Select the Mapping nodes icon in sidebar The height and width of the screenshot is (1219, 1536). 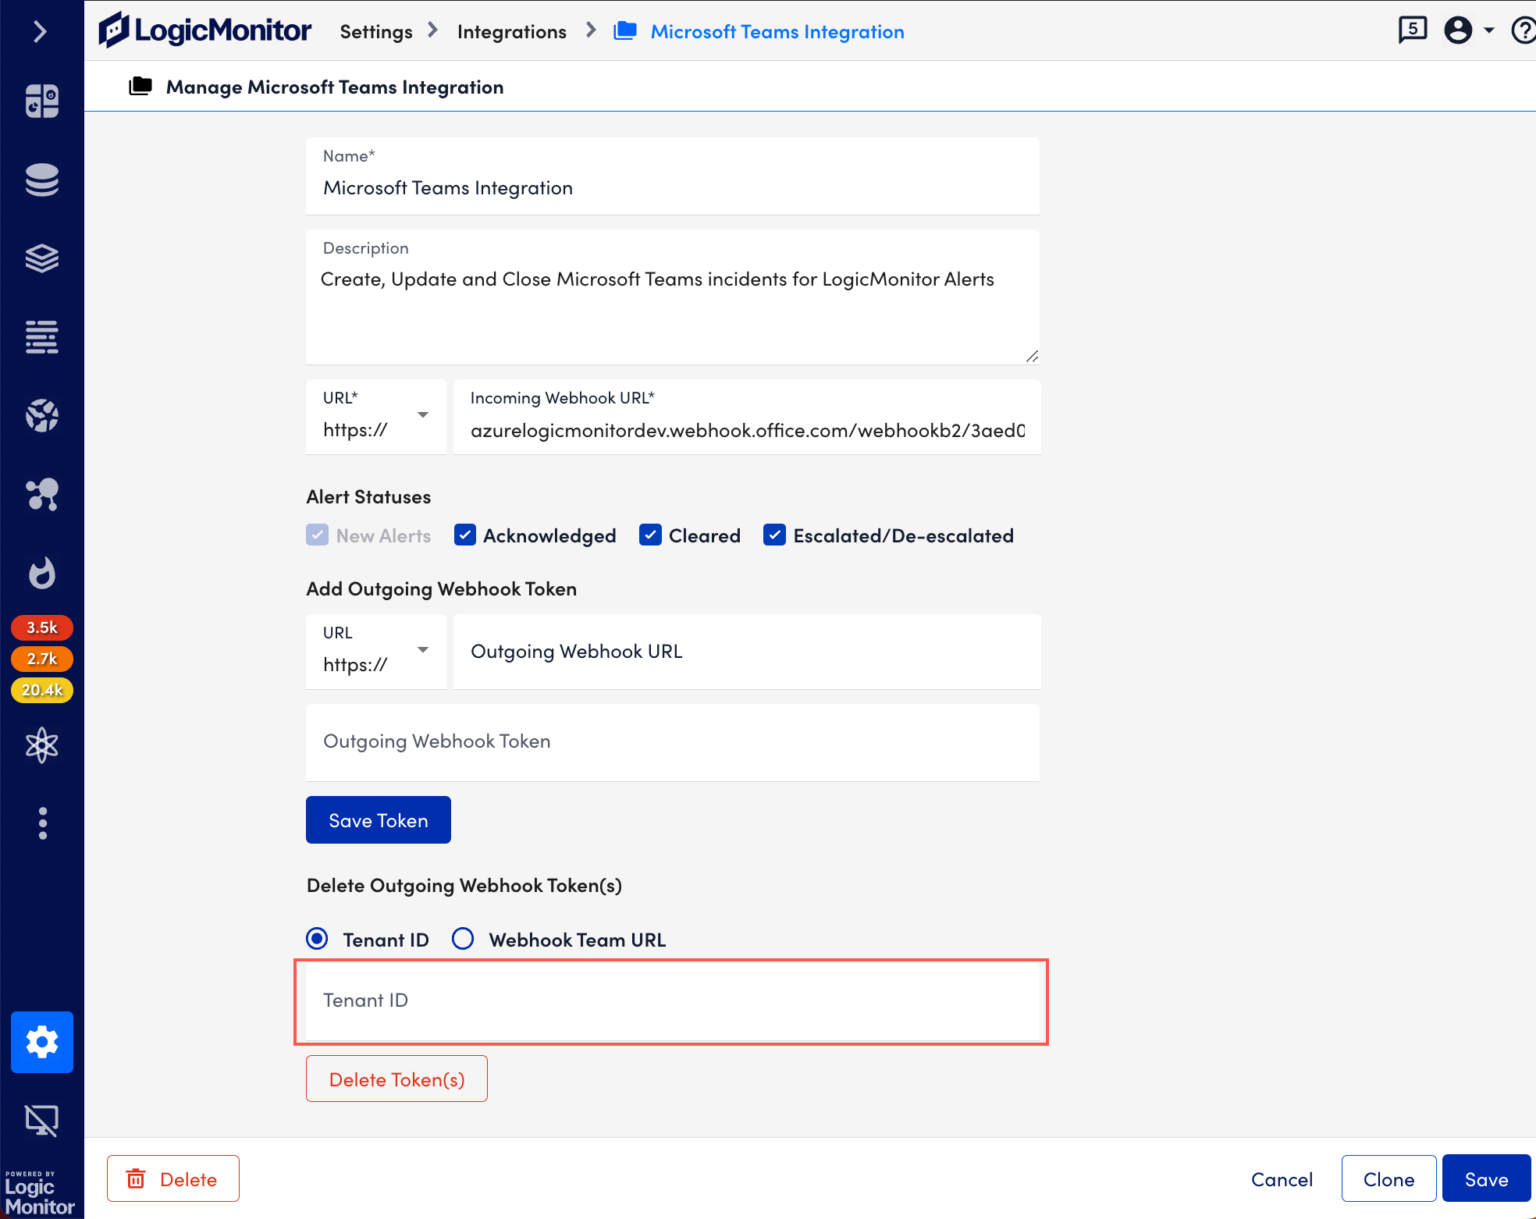[x=41, y=494]
